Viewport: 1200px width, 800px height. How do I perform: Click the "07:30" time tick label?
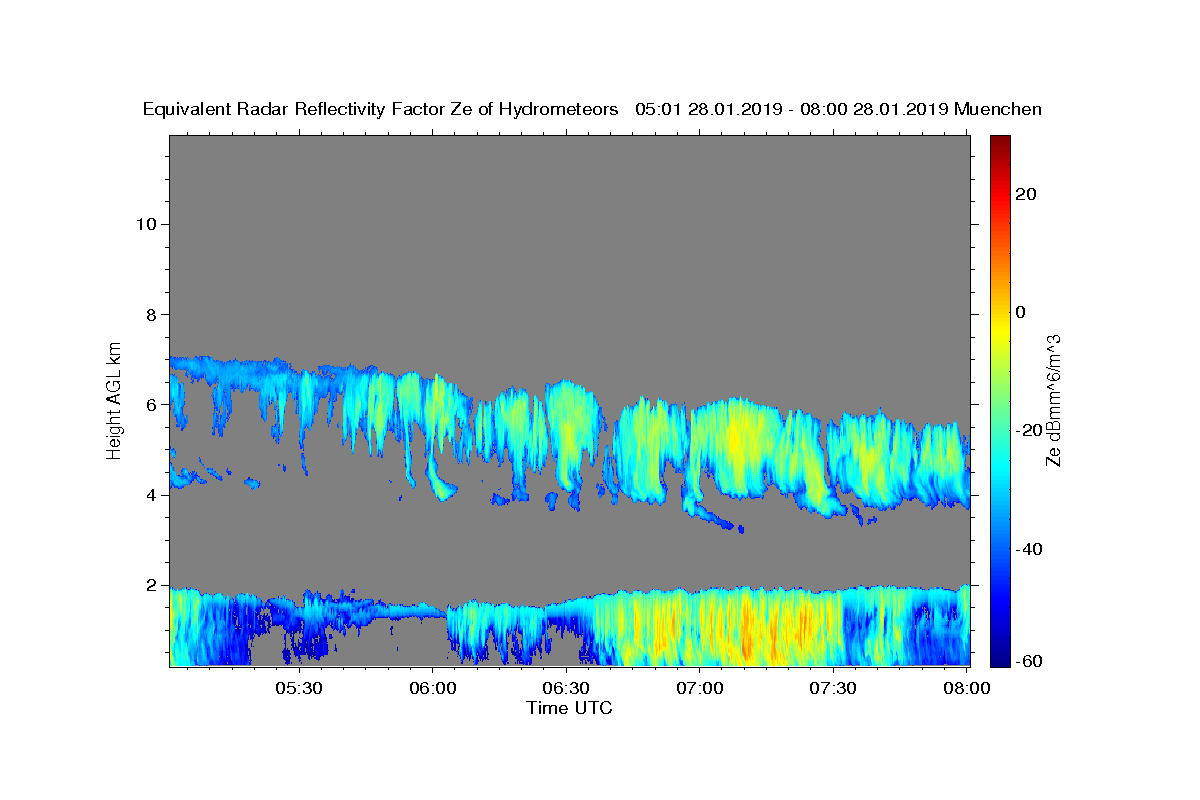[x=834, y=688]
